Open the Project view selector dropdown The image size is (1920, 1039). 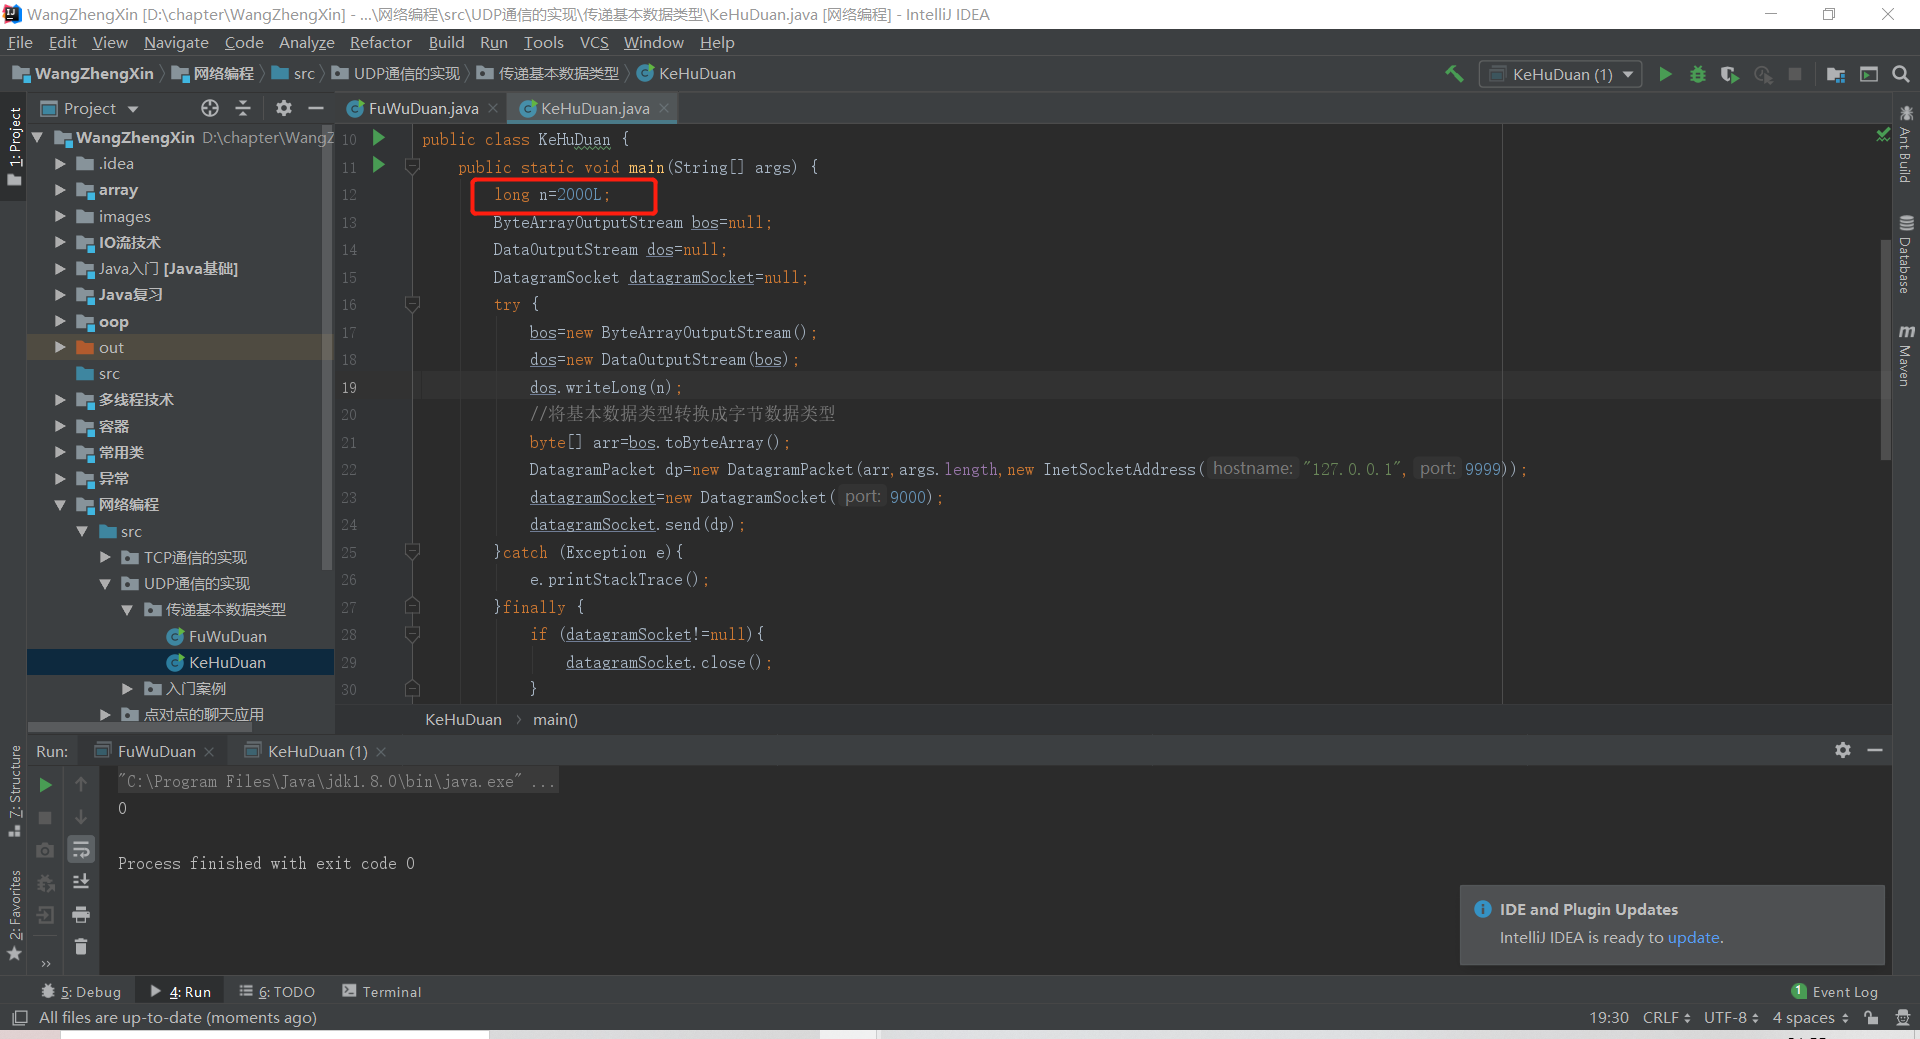pos(90,108)
